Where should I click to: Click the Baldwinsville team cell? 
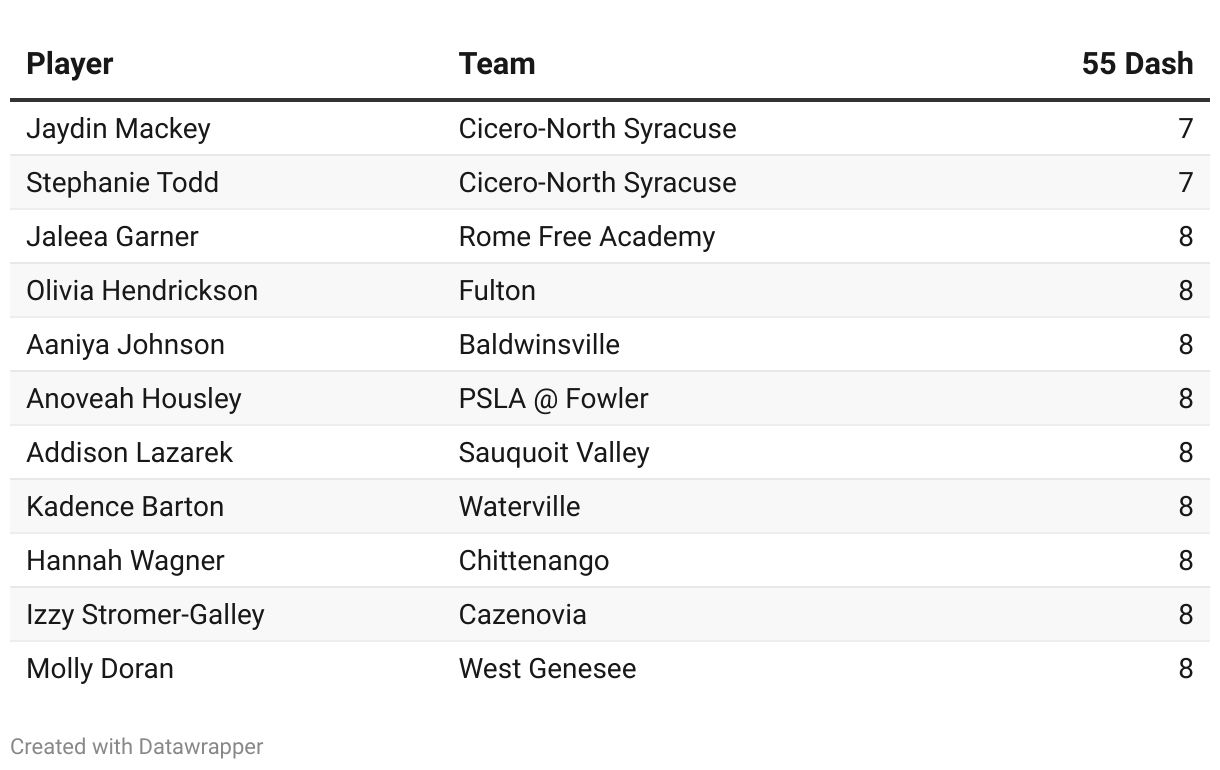[x=539, y=345]
